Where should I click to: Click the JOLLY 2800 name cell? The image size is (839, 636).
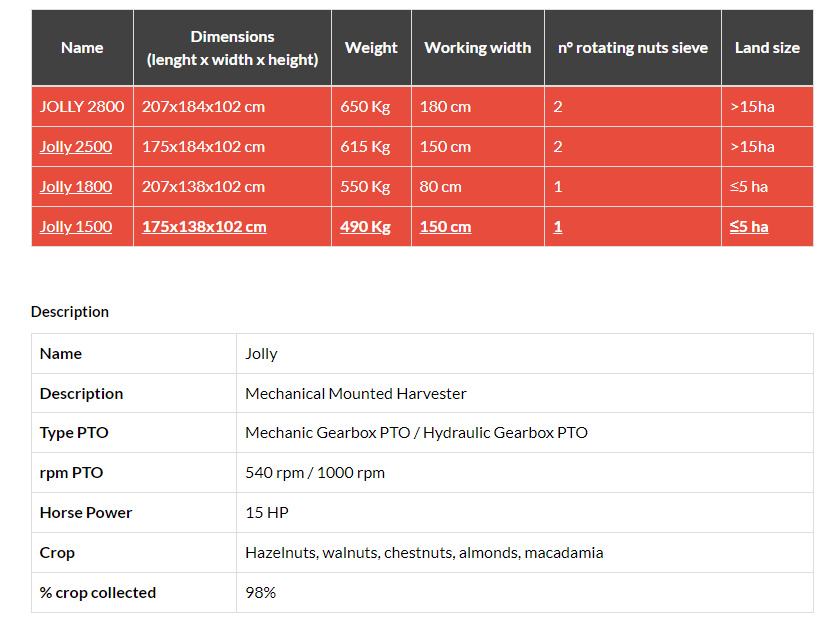tap(82, 107)
